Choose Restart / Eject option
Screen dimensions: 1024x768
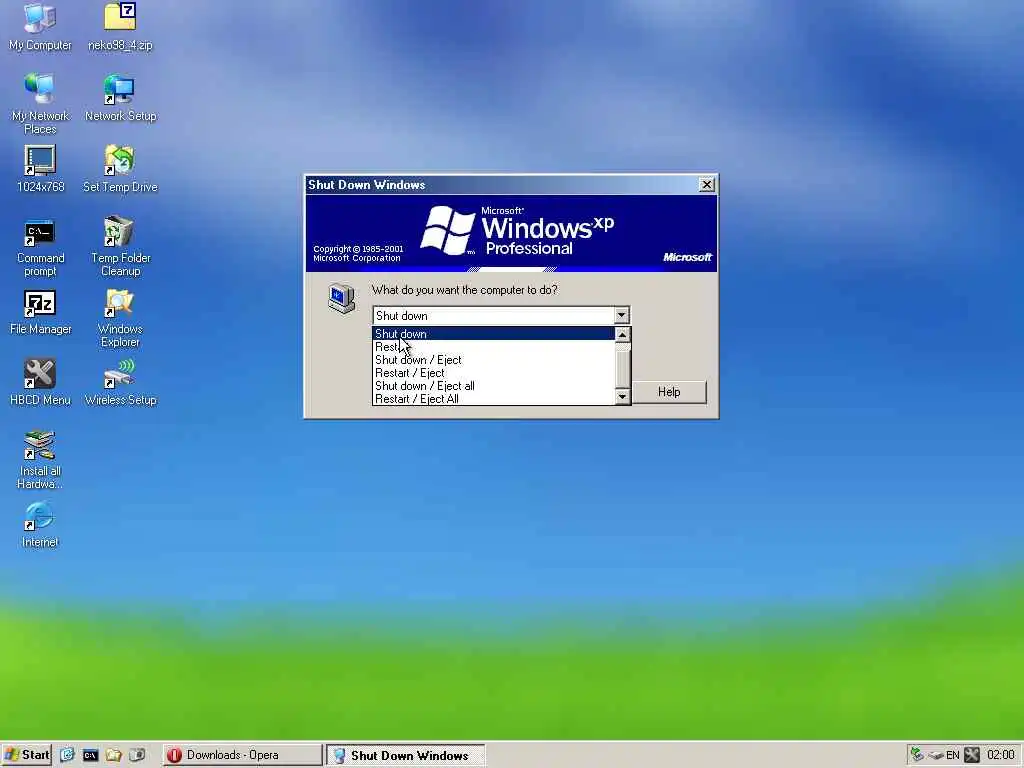tap(493, 373)
